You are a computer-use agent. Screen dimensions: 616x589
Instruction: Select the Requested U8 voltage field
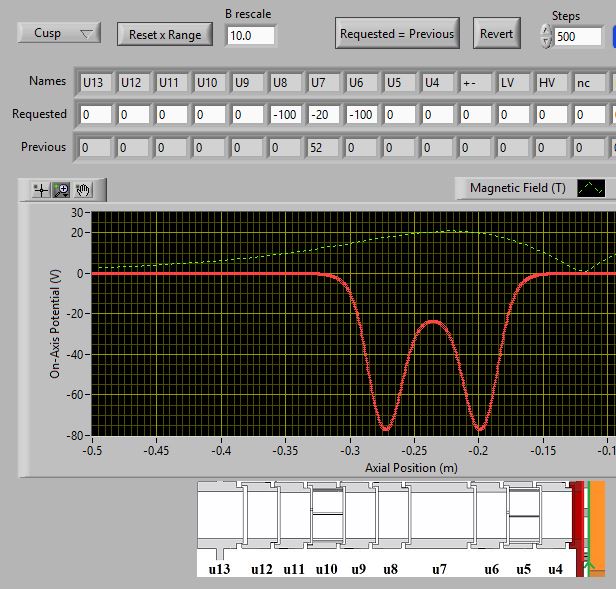286,115
